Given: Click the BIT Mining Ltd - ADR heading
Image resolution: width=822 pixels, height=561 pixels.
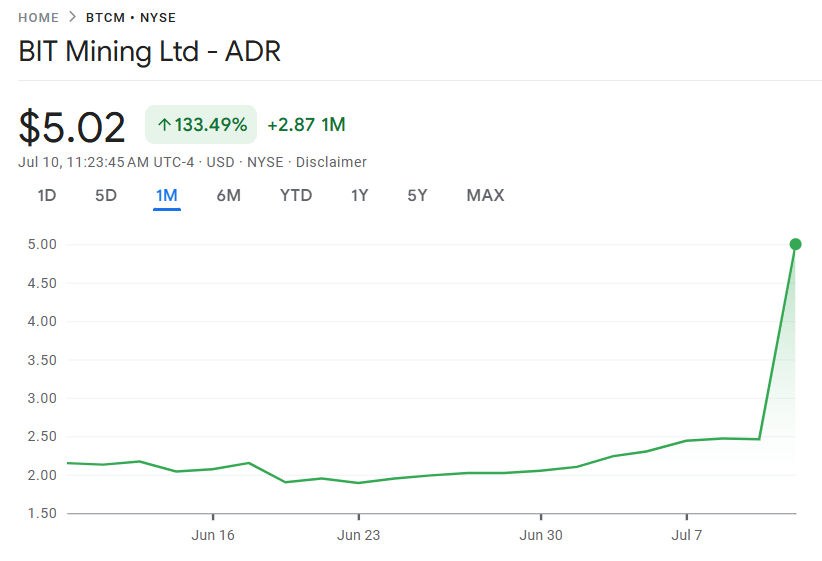Looking at the screenshot, I should 150,52.
